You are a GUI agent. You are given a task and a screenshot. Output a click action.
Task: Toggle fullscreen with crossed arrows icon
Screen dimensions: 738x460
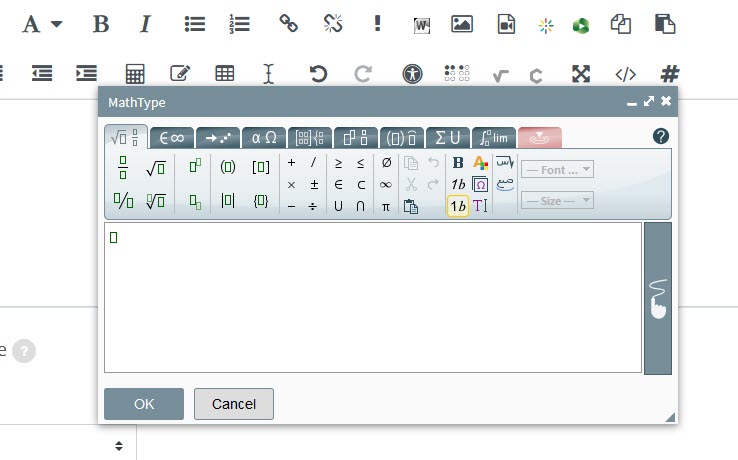[581, 74]
